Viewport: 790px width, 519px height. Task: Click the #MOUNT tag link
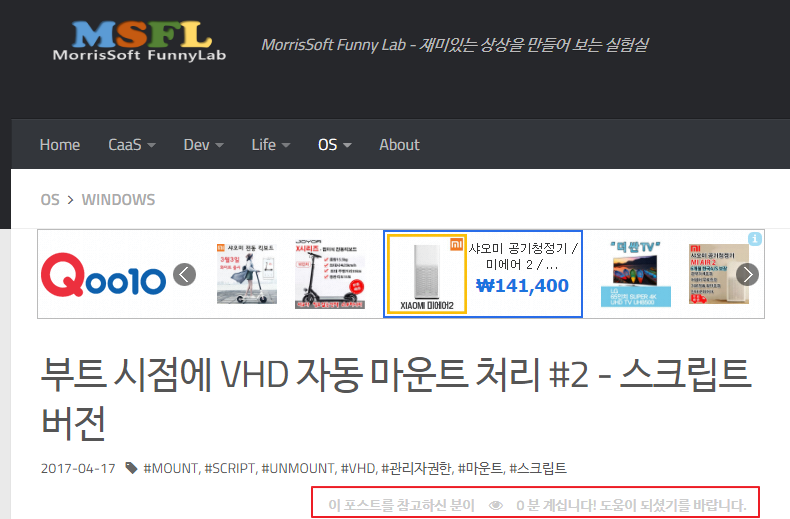coord(172,468)
